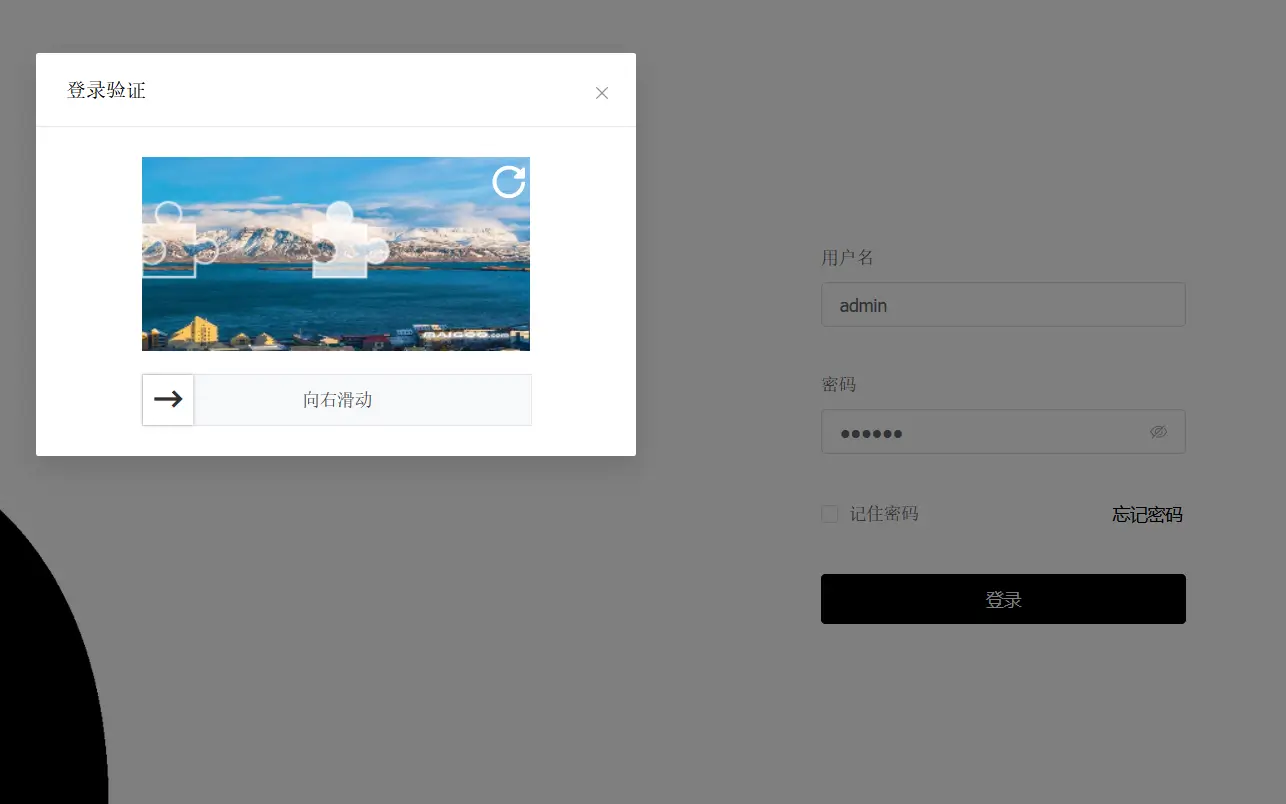Focus the username field containing admin
The width and height of the screenshot is (1286, 804).
[1002, 305]
